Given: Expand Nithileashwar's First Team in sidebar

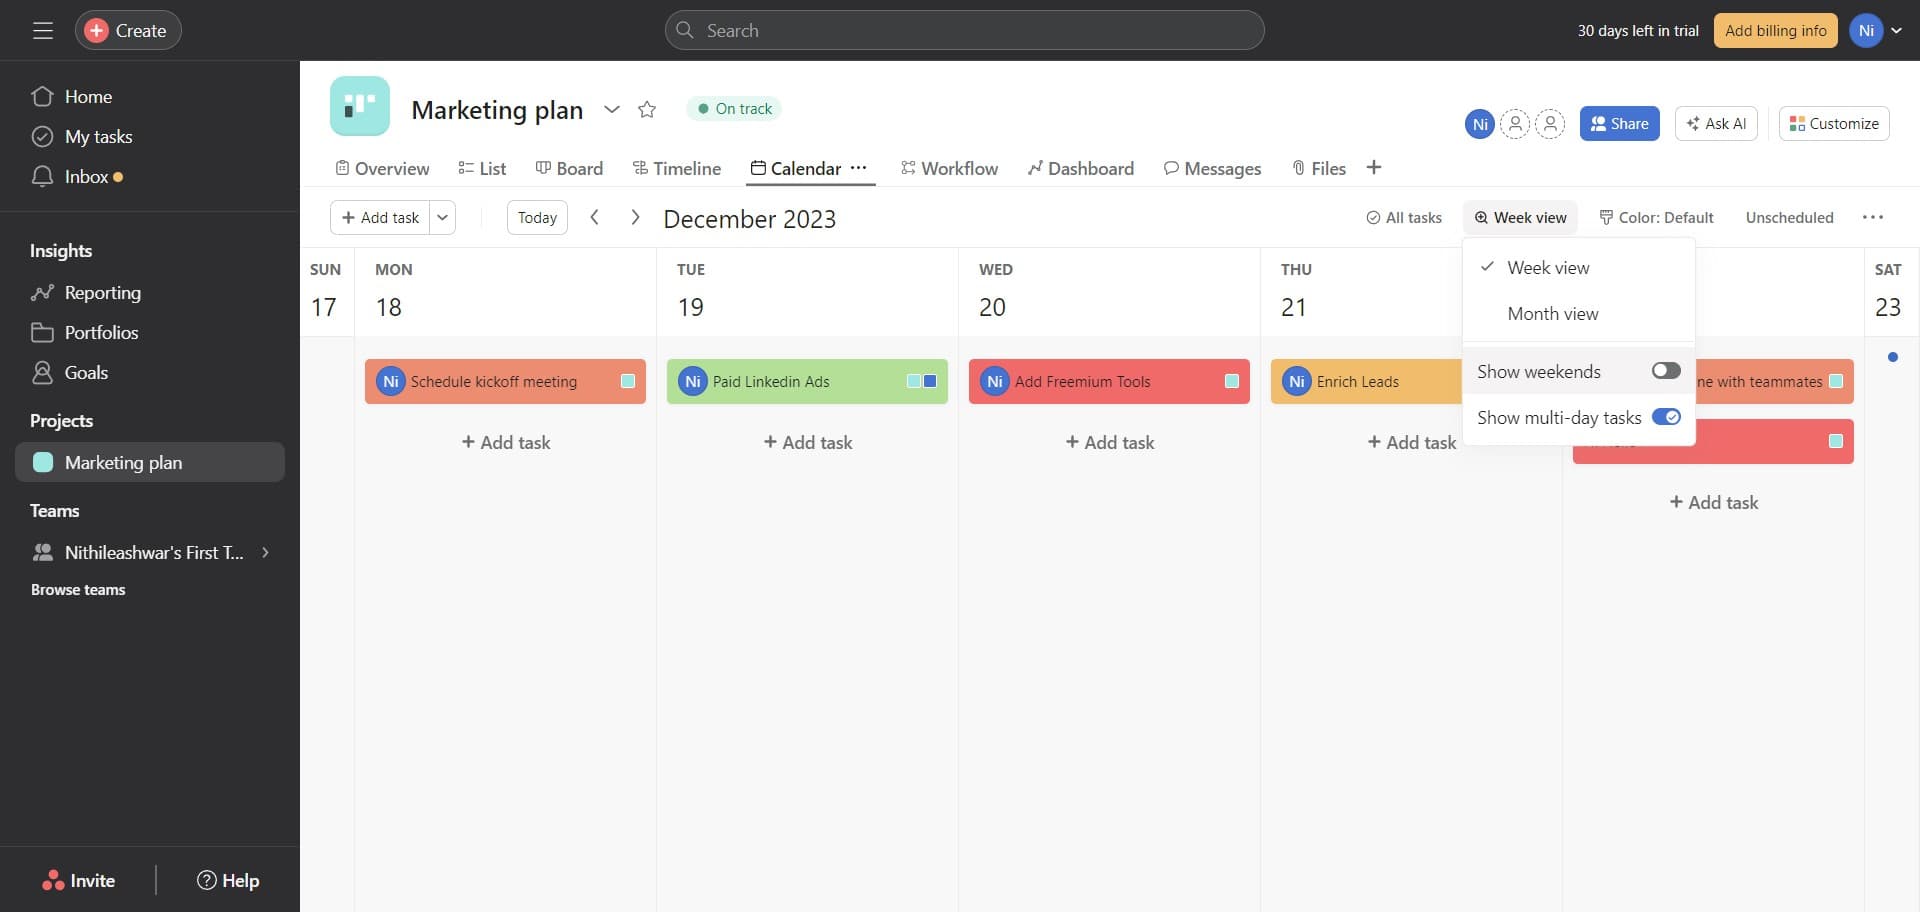Looking at the screenshot, I should [x=265, y=551].
